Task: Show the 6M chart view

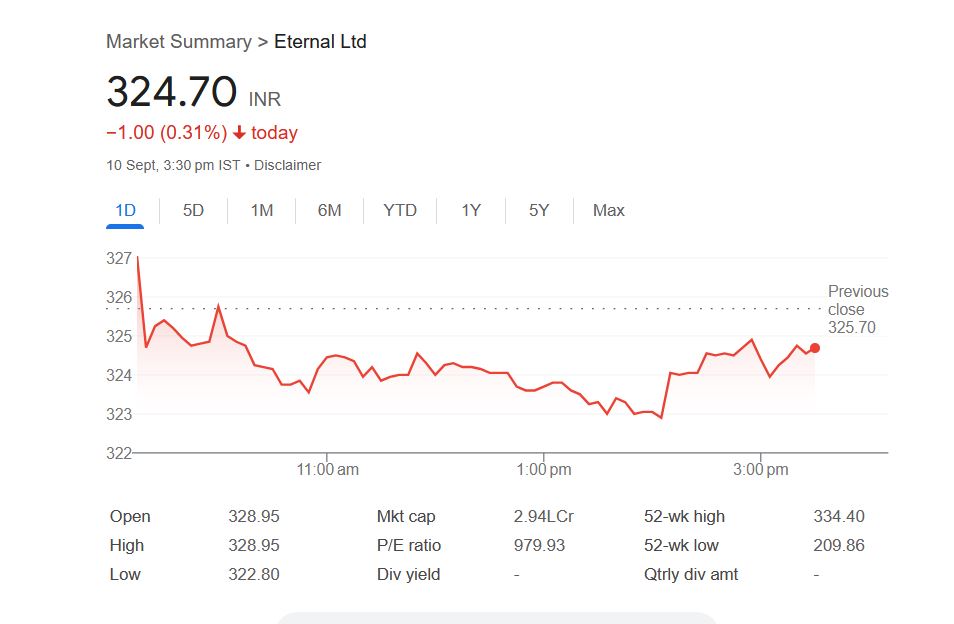Action: click(329, 210)
